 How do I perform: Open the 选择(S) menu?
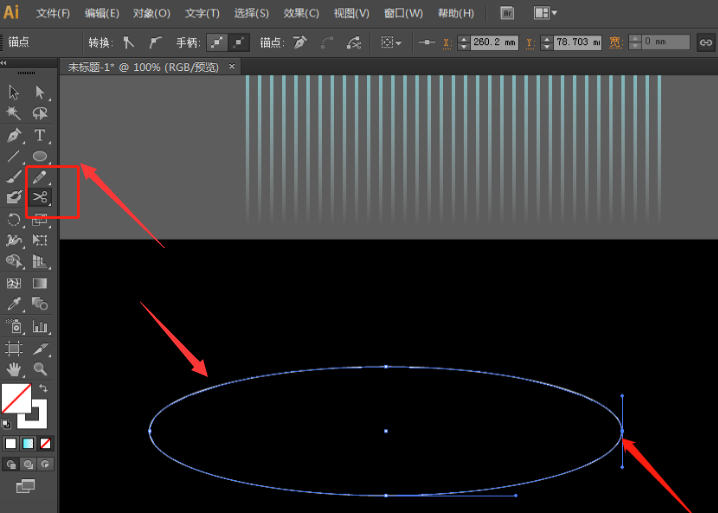(251, 13)
